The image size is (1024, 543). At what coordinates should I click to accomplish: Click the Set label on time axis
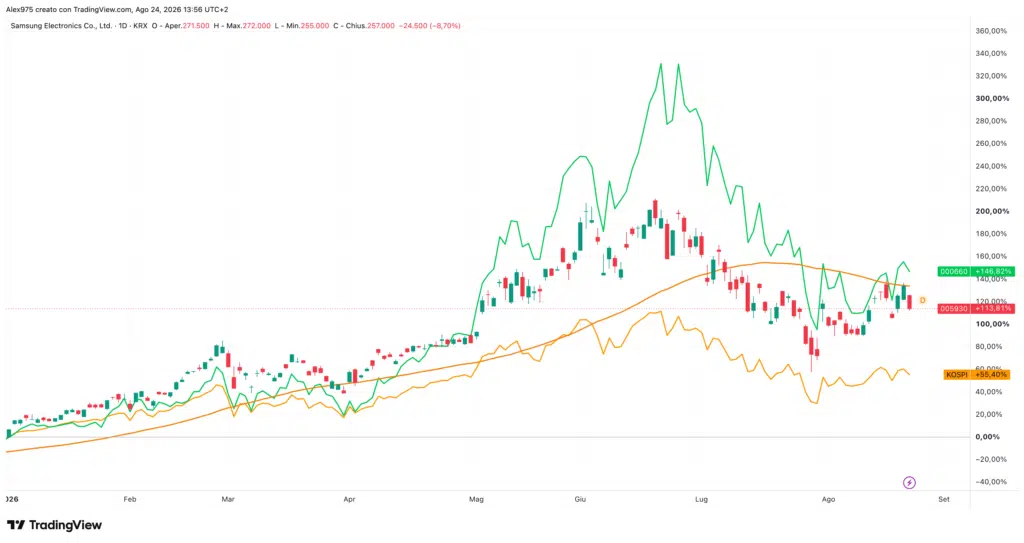(944, 499)
